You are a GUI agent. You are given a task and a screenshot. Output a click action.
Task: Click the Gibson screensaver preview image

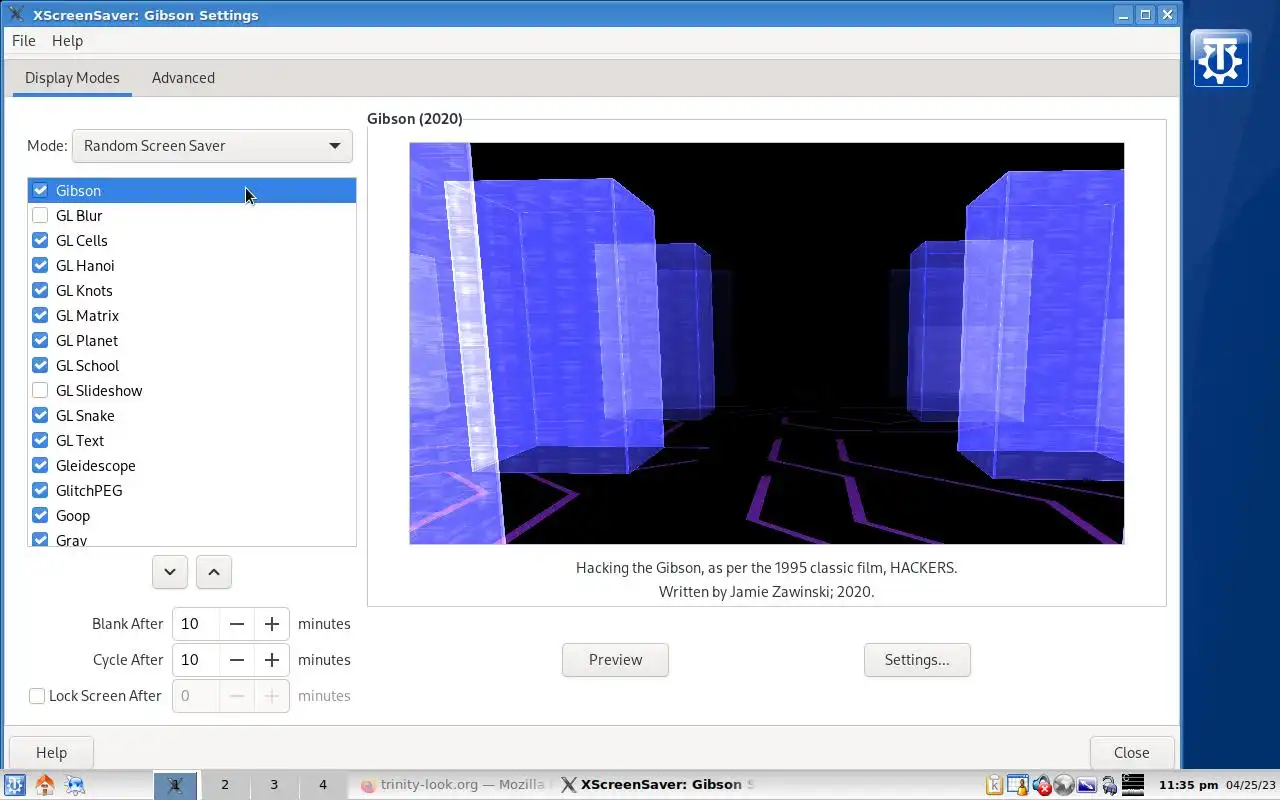click(766, 343)
